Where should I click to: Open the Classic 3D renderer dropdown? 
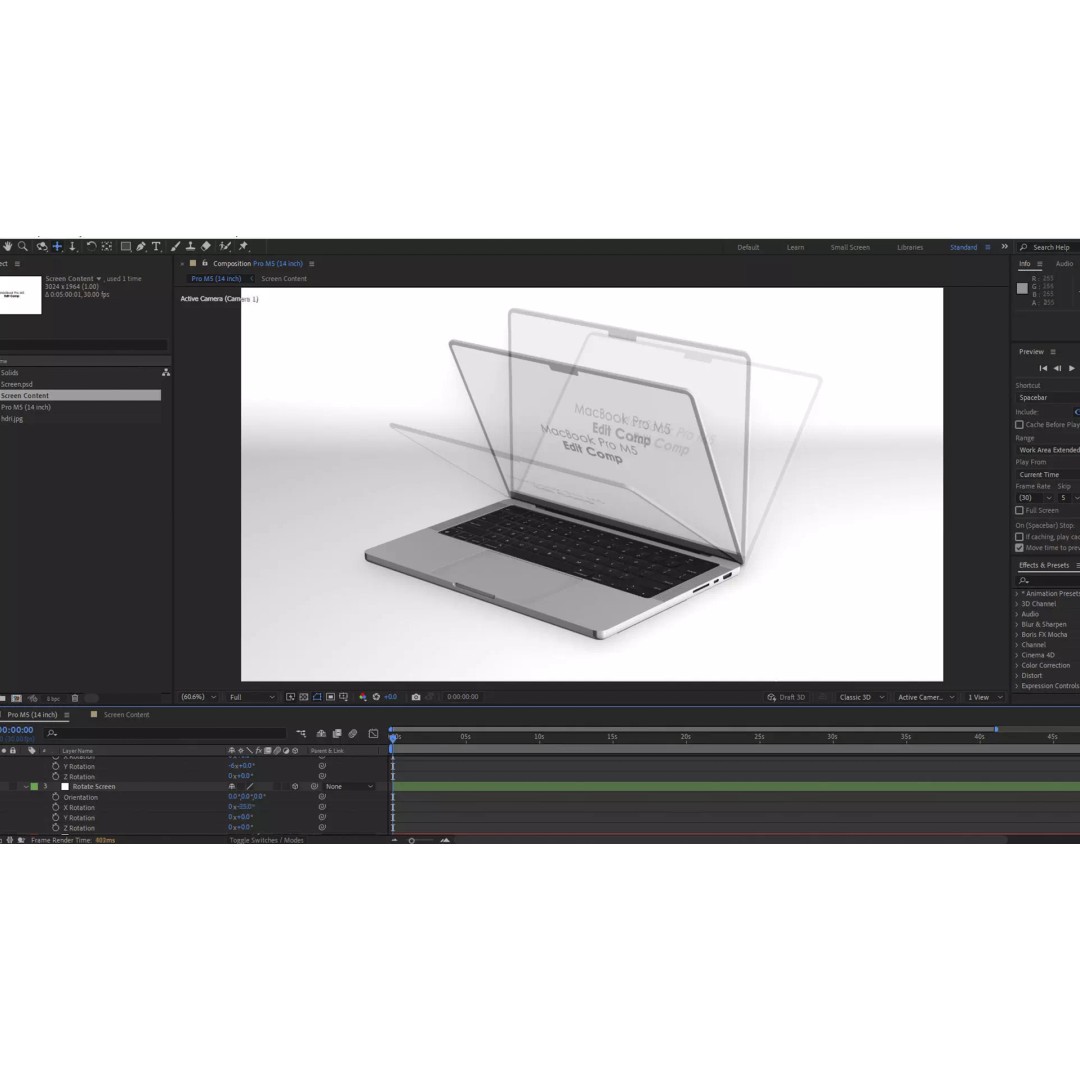862,697
